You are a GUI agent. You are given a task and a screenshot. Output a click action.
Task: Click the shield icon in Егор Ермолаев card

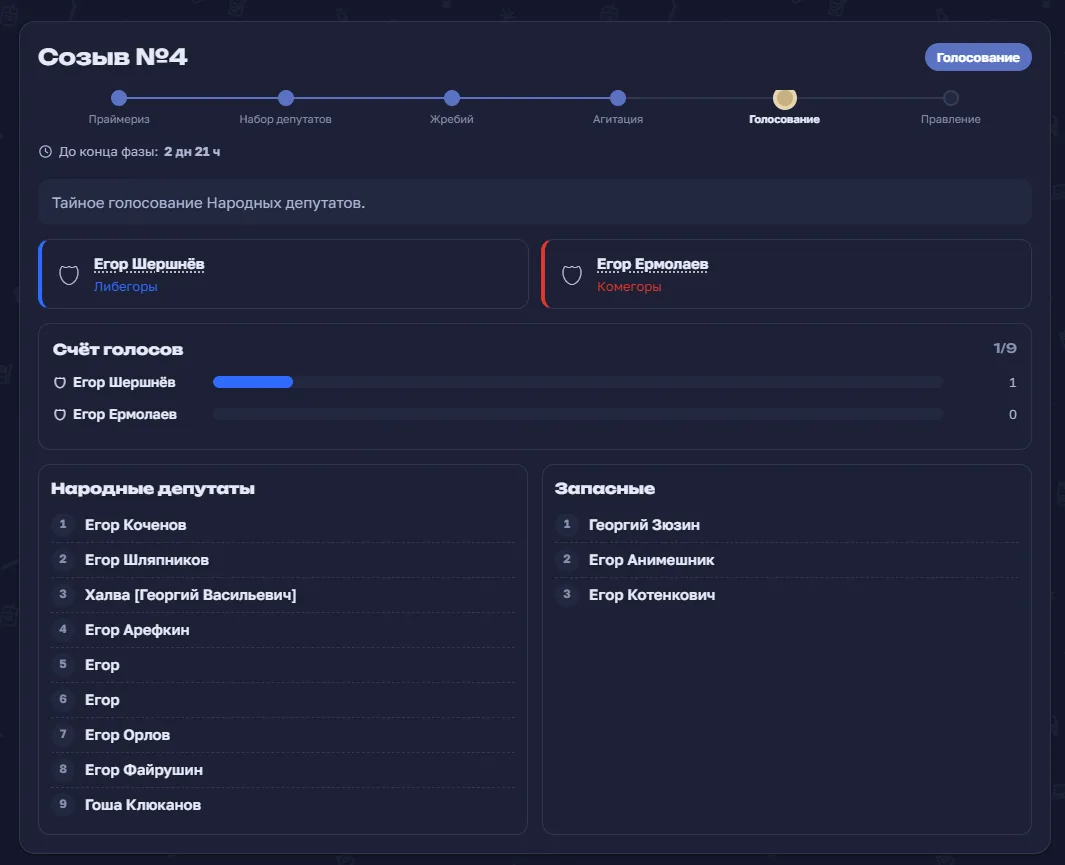572,275
